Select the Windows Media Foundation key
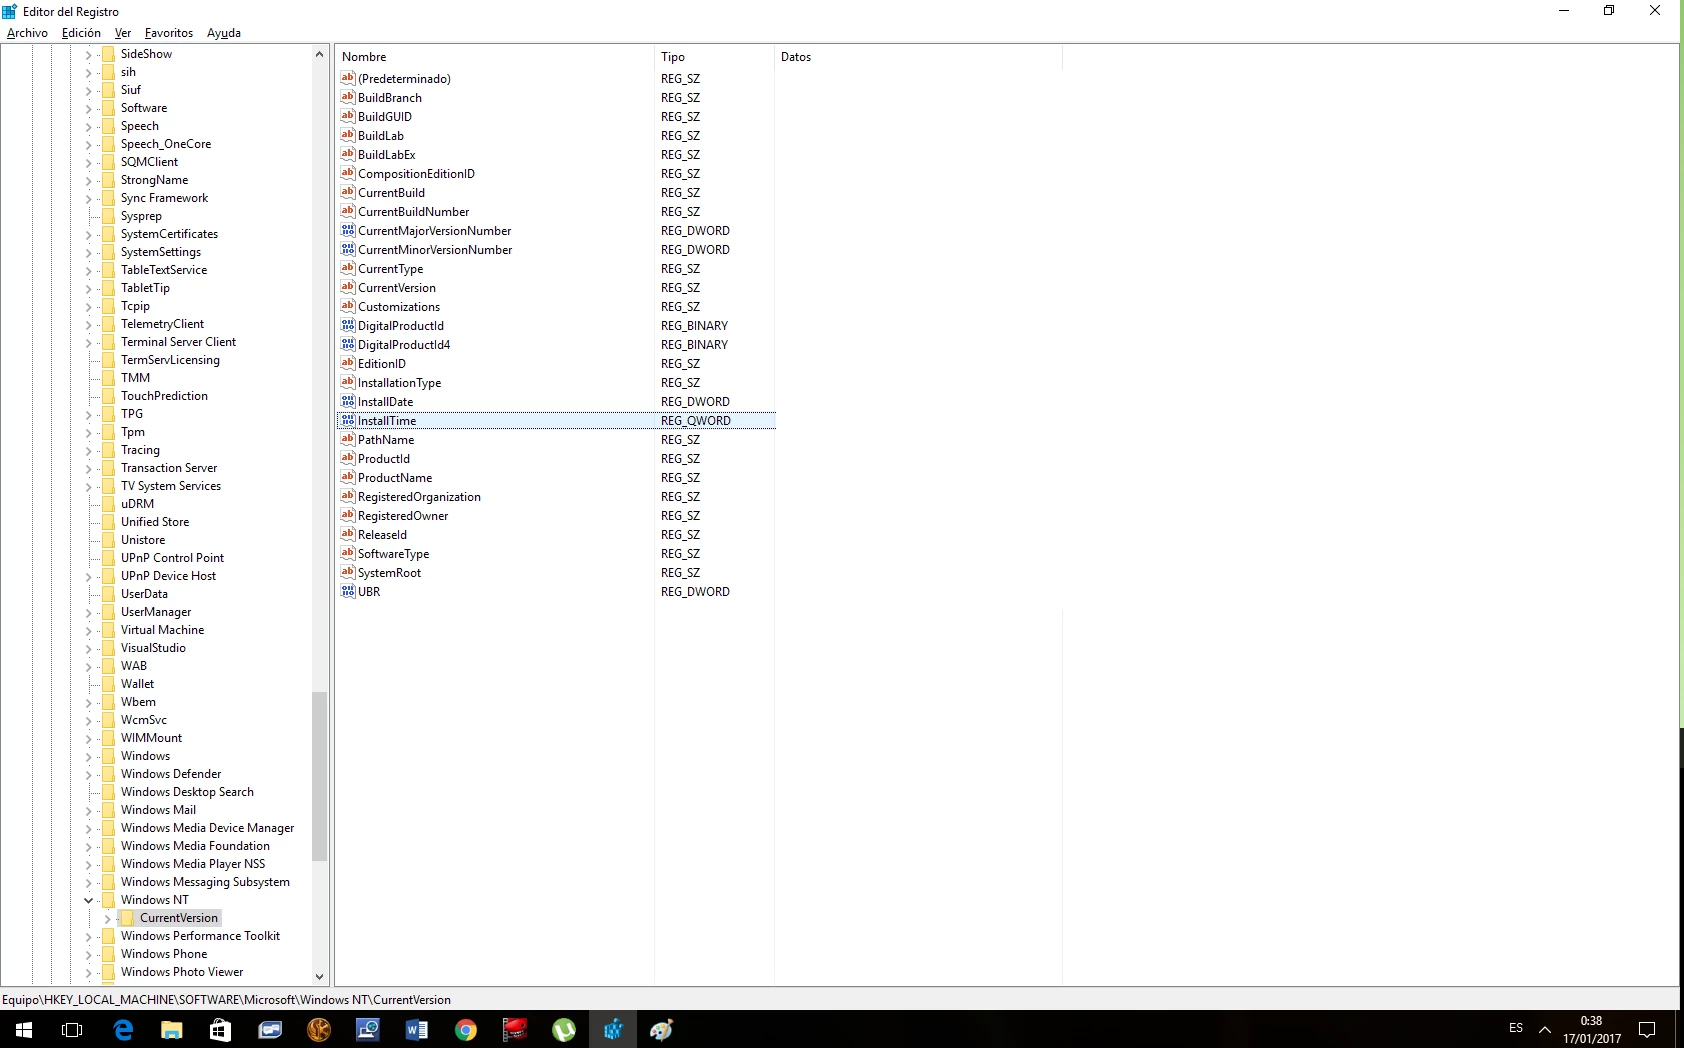1684x1048 pixels. [195, 846]
